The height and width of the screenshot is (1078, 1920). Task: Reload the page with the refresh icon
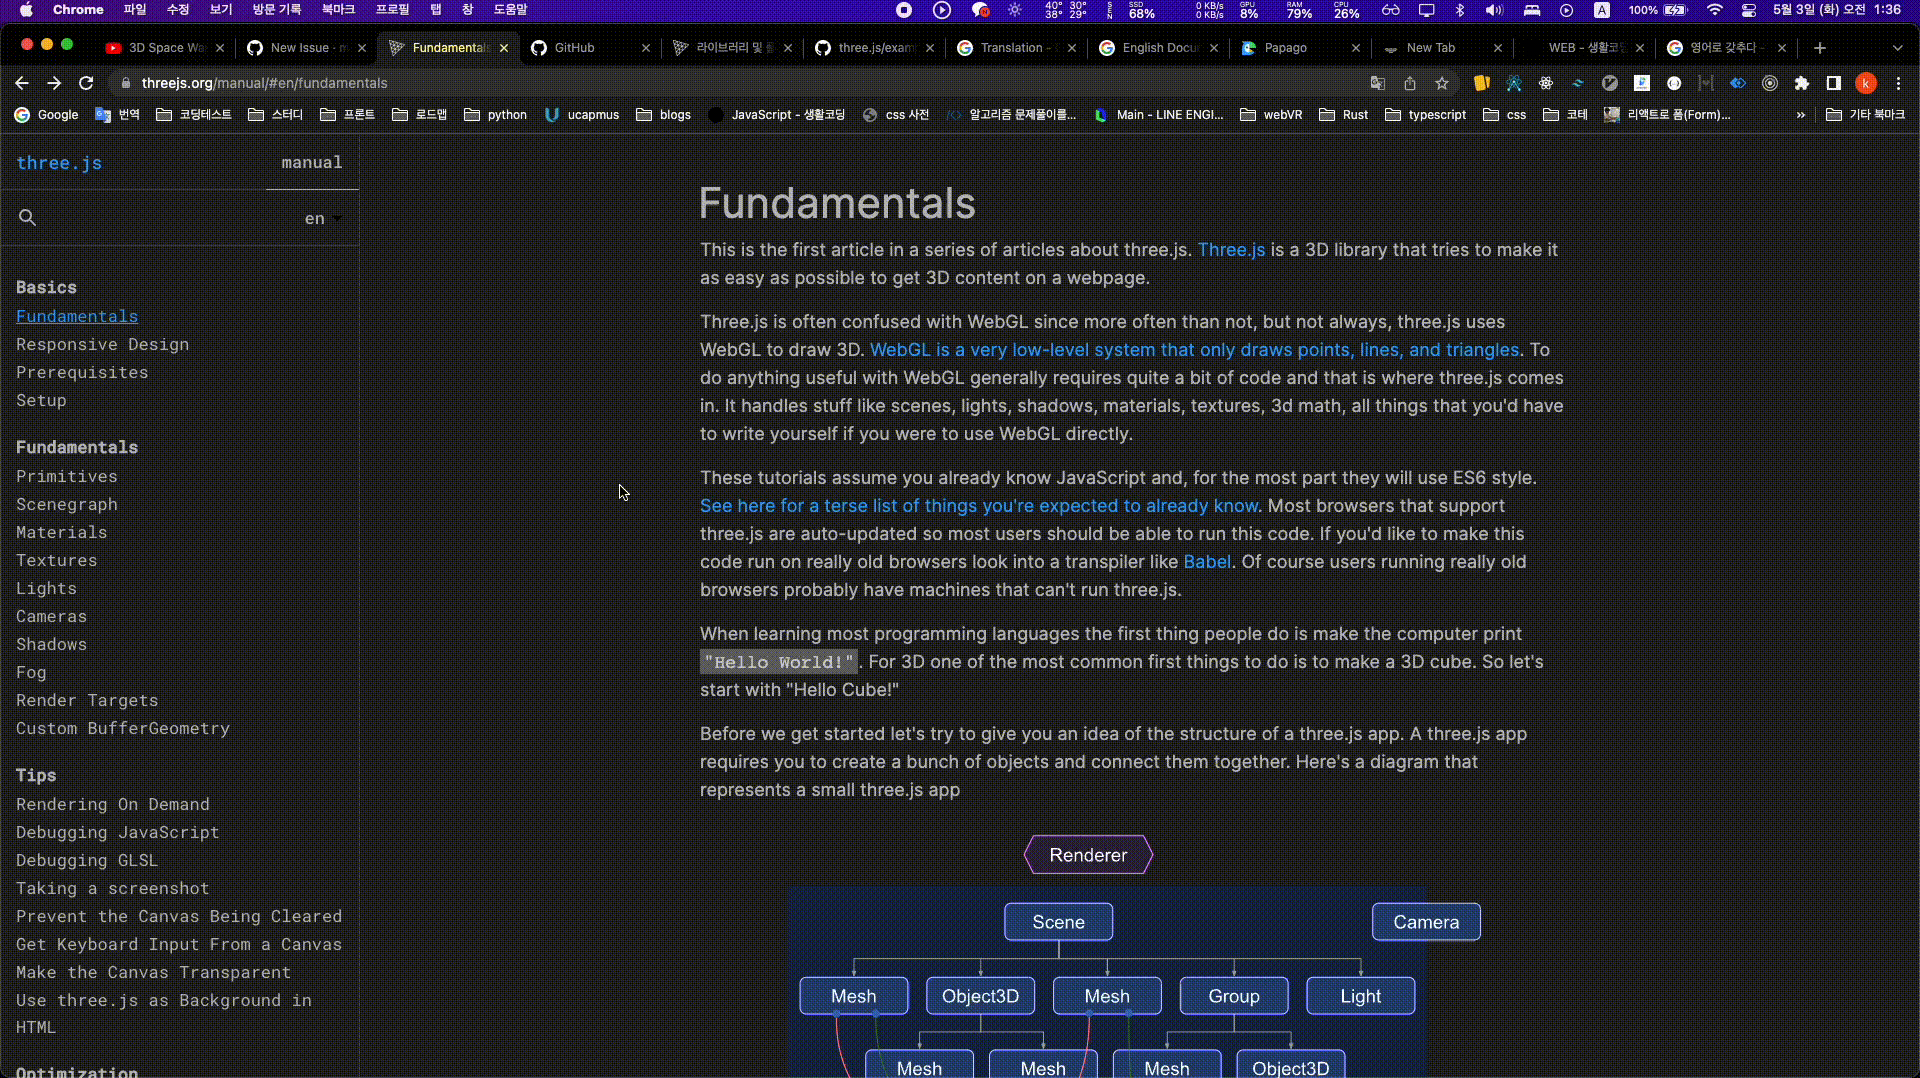pyautogui.click(x=86, y=83)
